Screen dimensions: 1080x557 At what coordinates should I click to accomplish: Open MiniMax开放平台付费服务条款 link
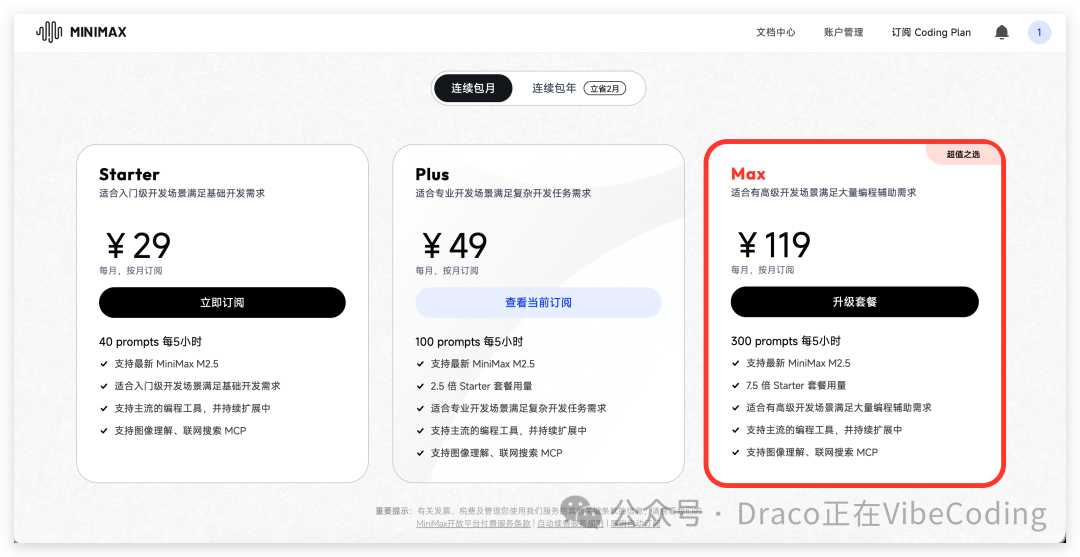click(x=474, y=523)
